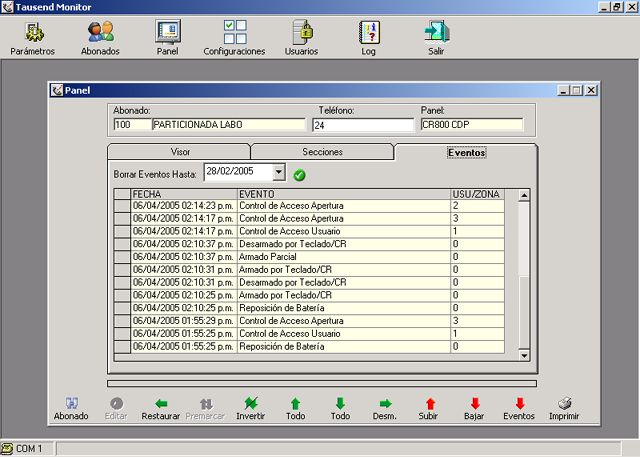Click the Restaurar green left arrow

pos(161,404)
